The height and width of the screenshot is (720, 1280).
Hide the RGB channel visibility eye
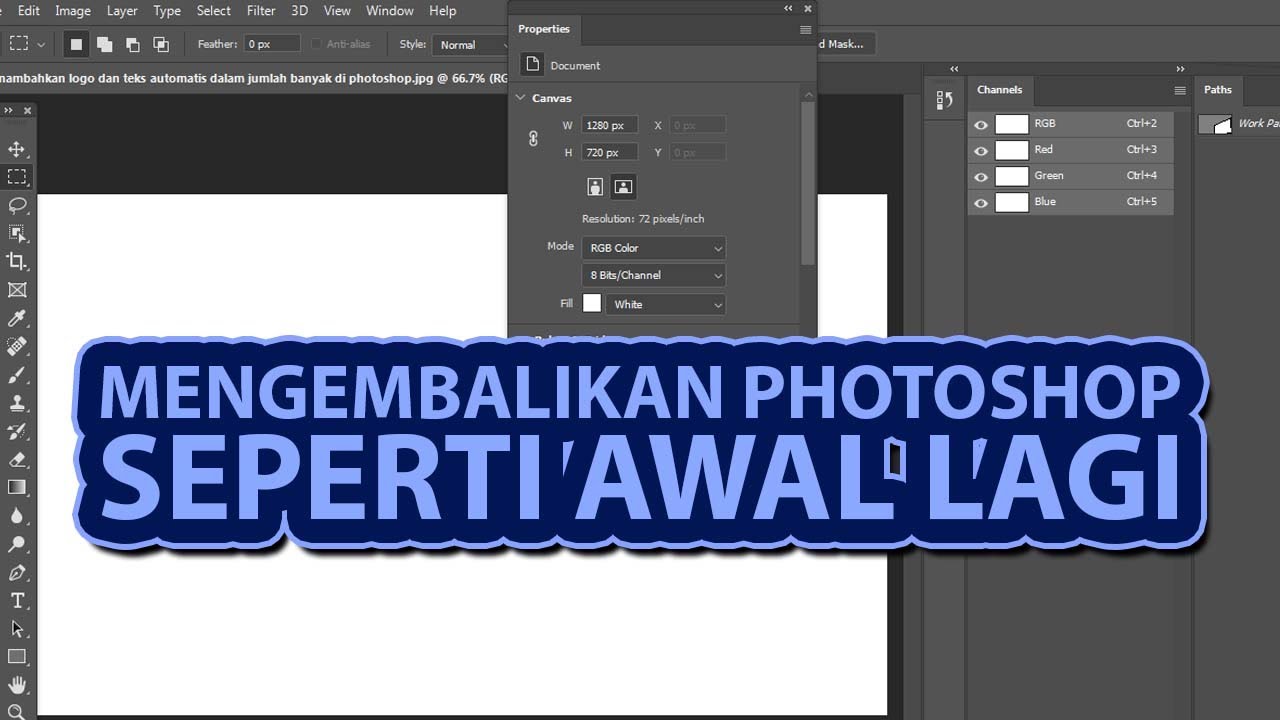pos(981,124)
